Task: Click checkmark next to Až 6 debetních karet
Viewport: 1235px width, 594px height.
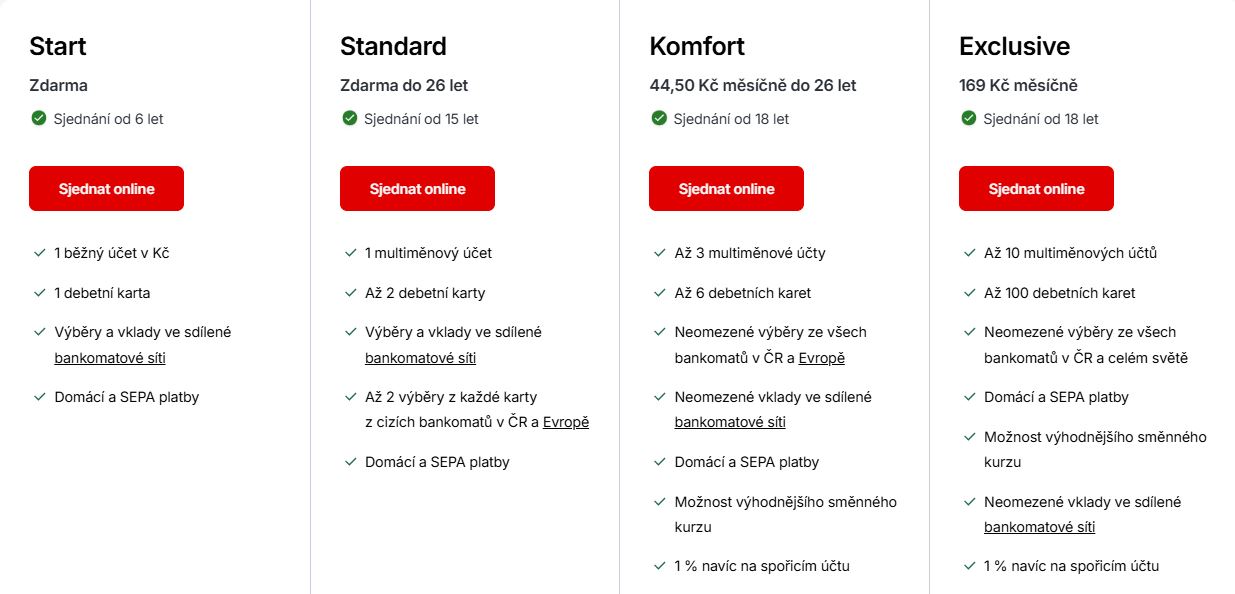Action: click(659, 293)
